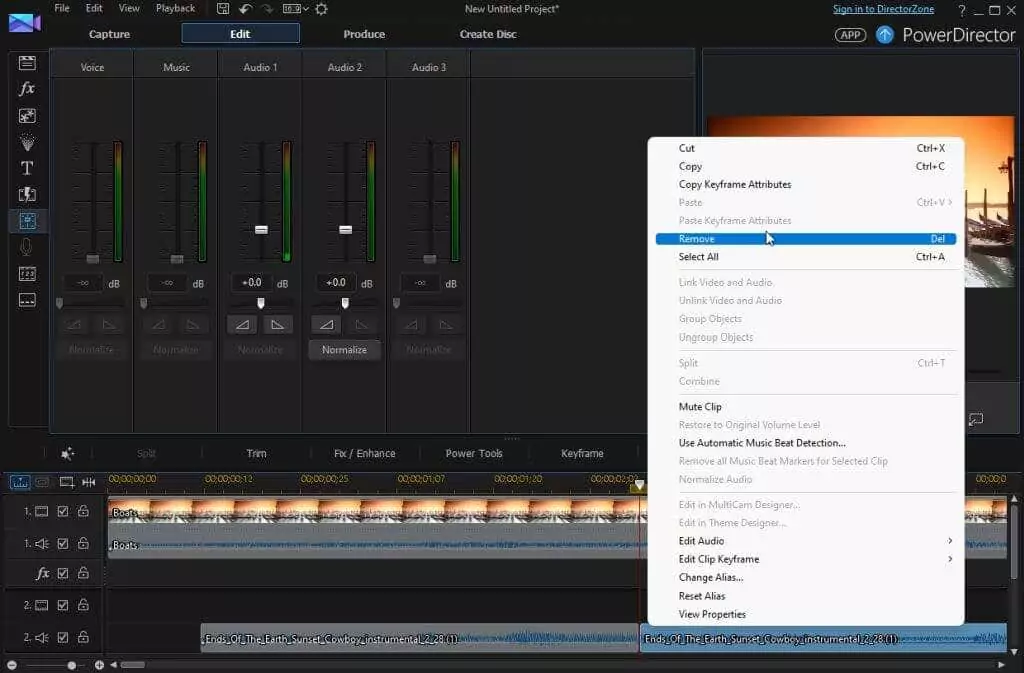
Task: Switch to the Produce tab
Action: pyautogui.click(x=364, y=34)
